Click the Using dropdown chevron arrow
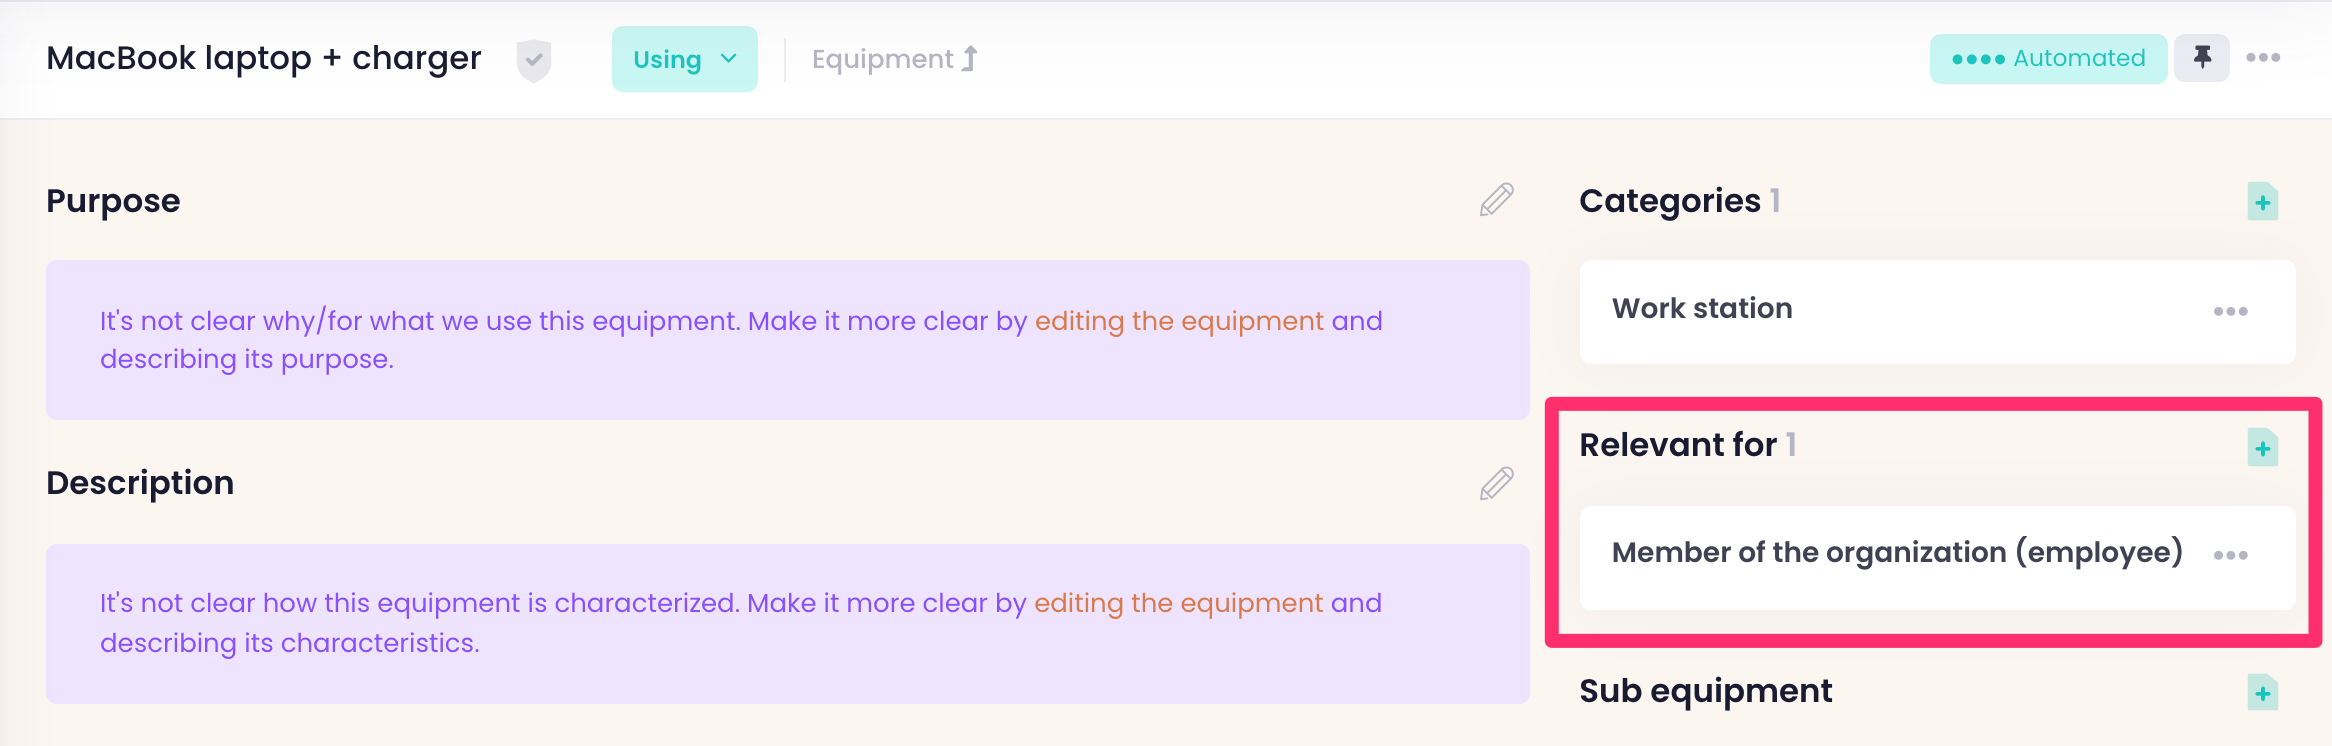 (x=729, y=59)
